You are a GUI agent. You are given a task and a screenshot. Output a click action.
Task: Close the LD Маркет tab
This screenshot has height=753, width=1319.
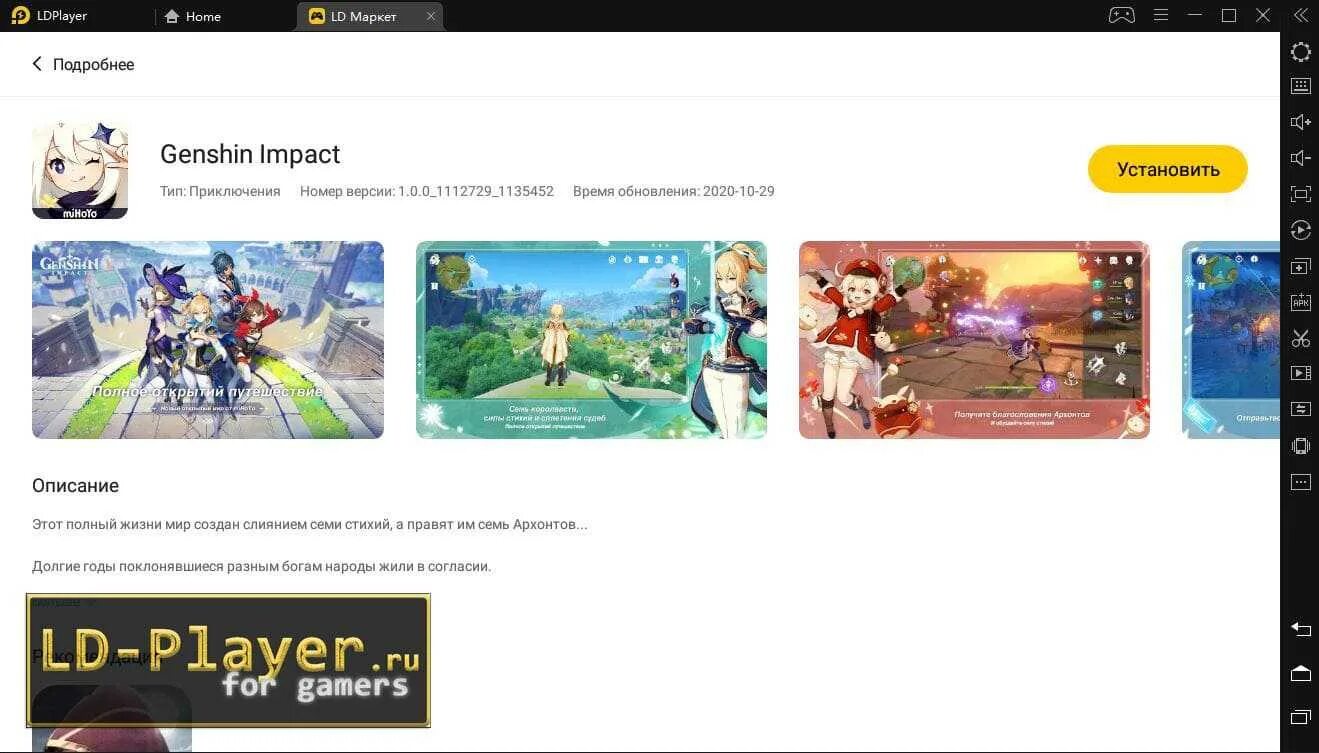tap(431, 16)
